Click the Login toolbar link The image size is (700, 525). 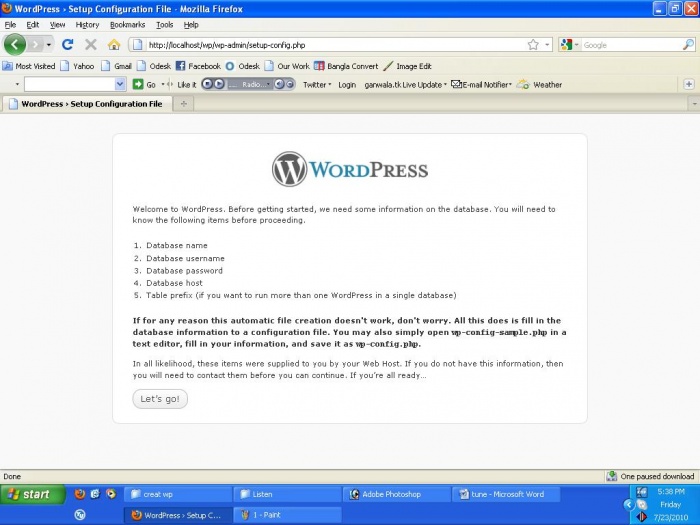[x=347, y=85]
